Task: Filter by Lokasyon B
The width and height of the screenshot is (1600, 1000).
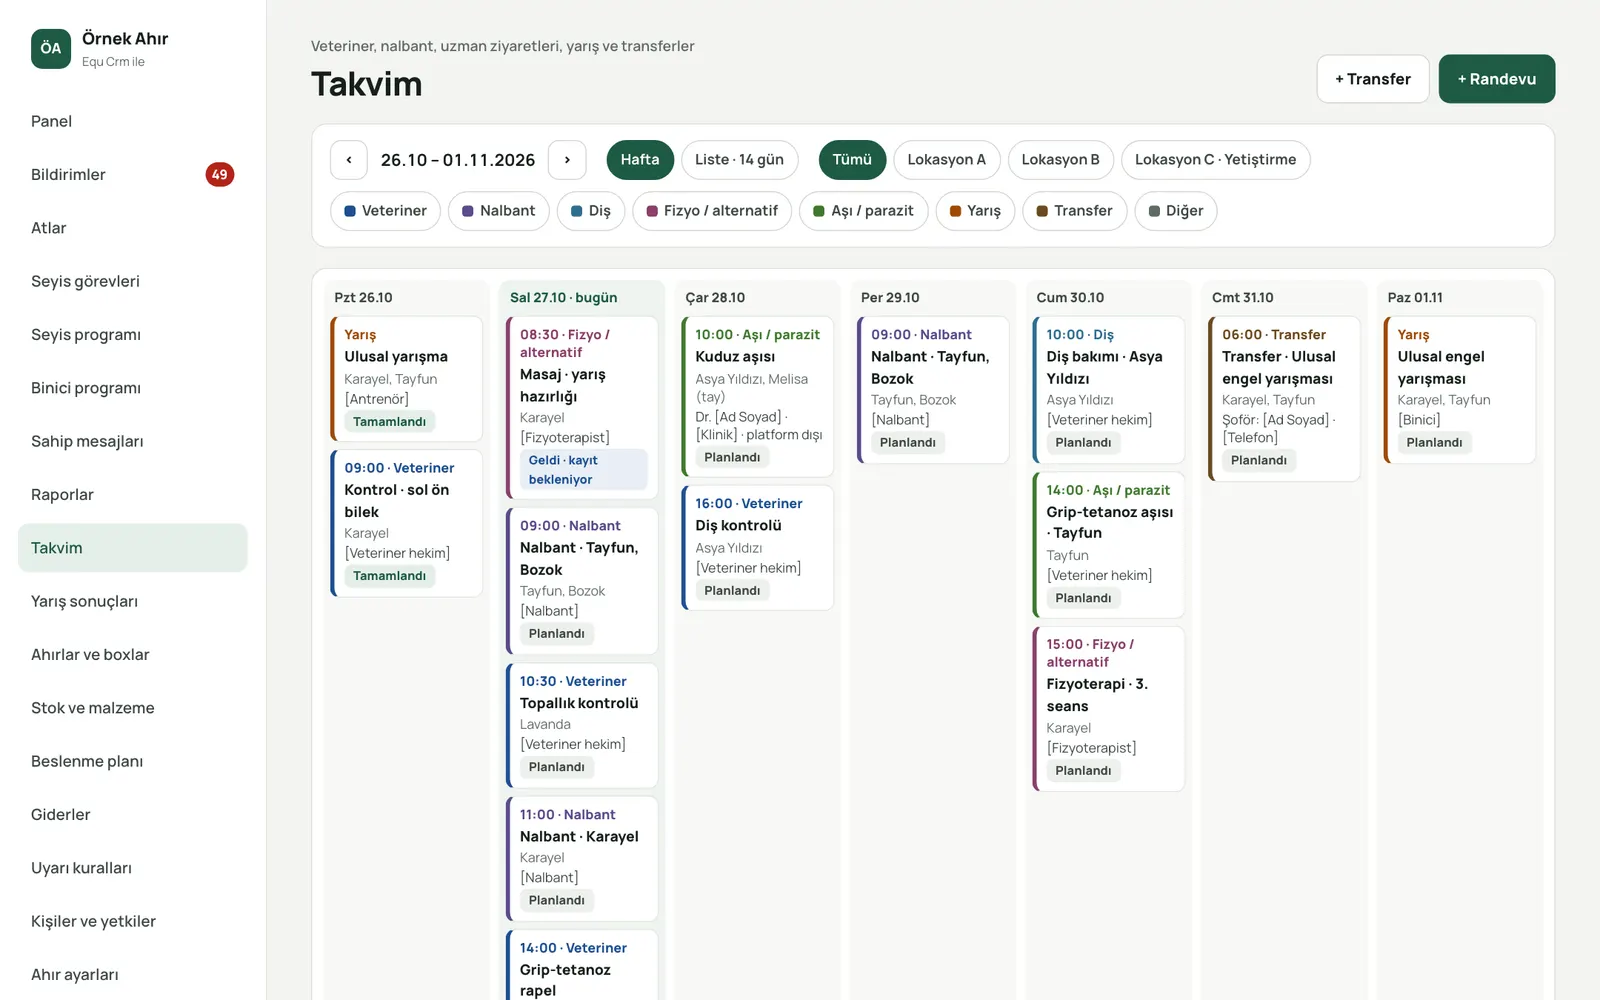Action: (1060, 160)
